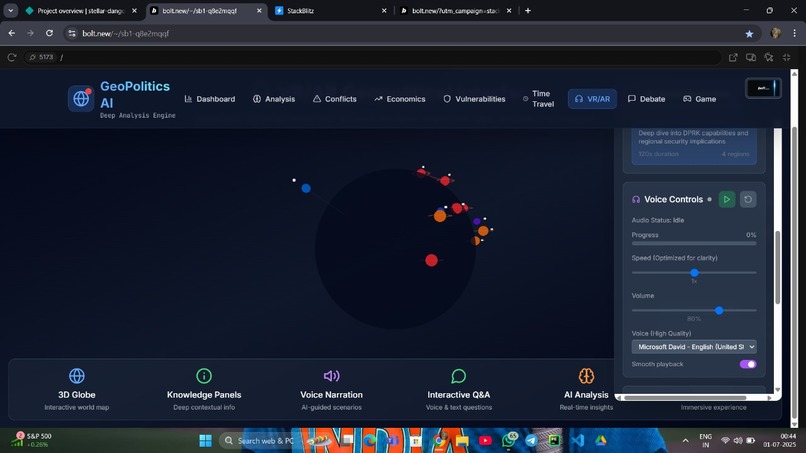Open the taskbar clock and date
This screenshot has height=453, width=806.
pyautogui.click(x=780, y=440)
